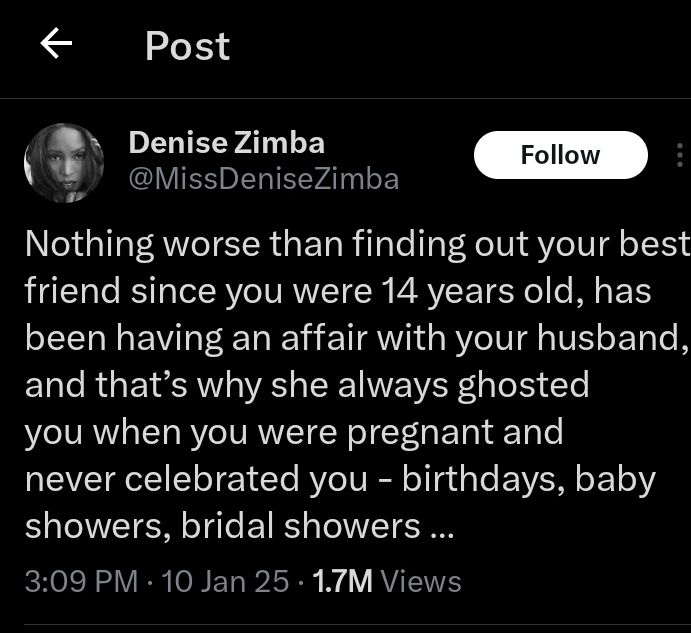View the 1.7M view count

[x=343, y=581]
